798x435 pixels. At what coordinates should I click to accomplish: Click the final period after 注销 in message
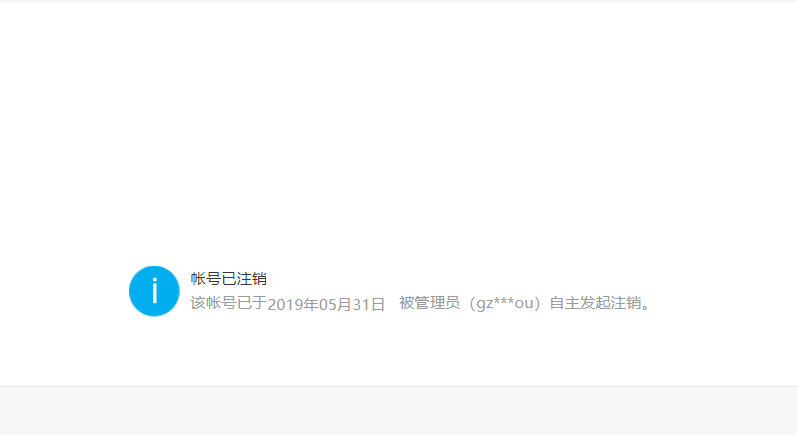(x=646, y=307)
